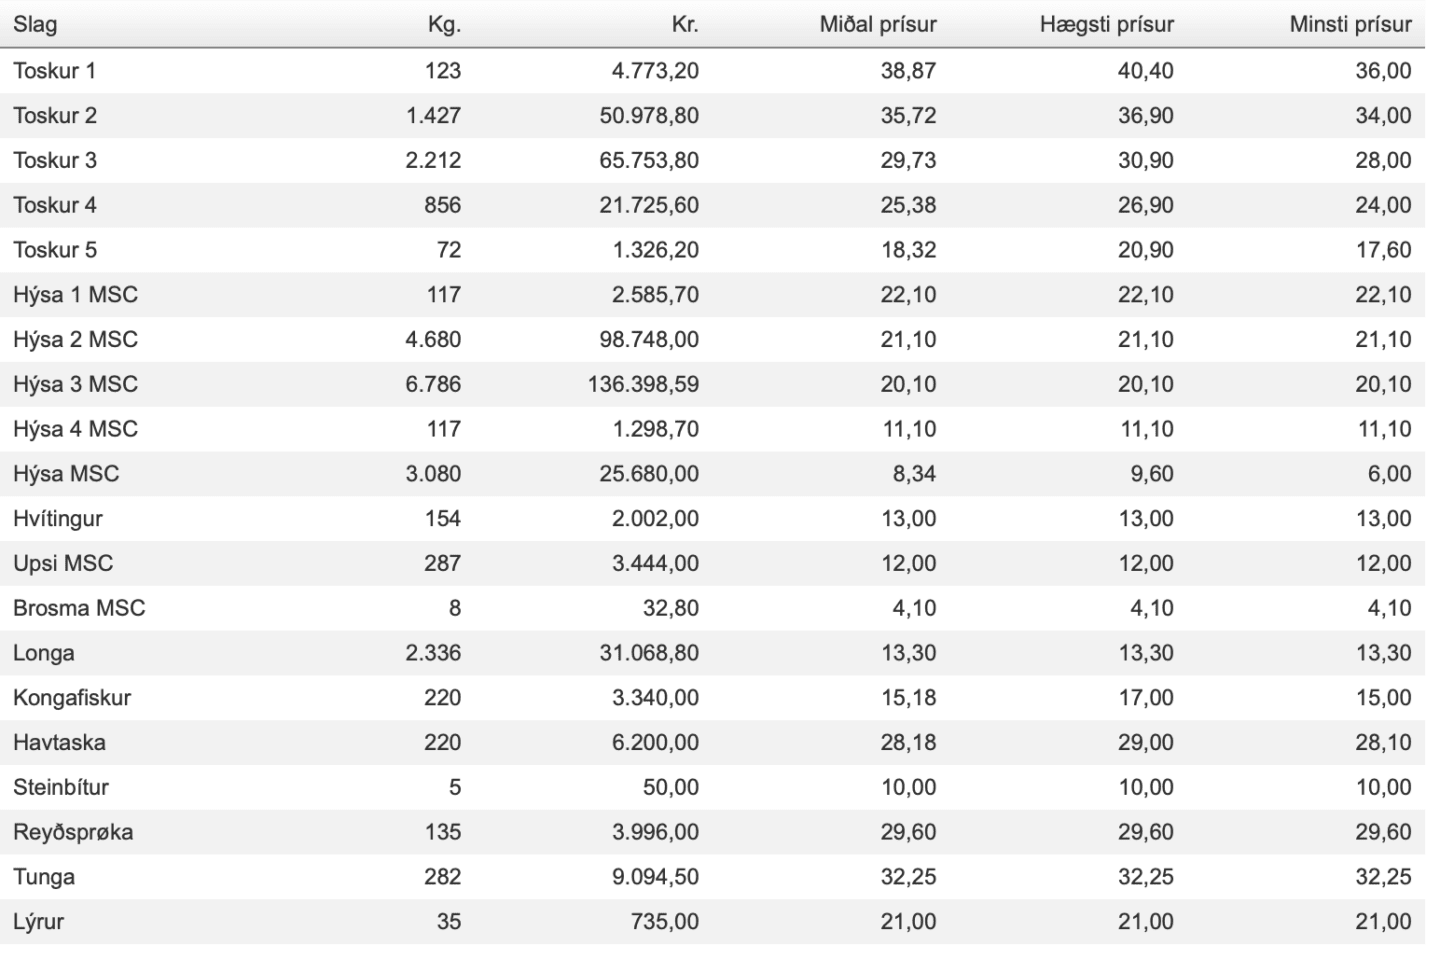Click the Hvítingur species name
This screenshot has width=1440, height=959.
pyautogui.click(x=58, y=518)
